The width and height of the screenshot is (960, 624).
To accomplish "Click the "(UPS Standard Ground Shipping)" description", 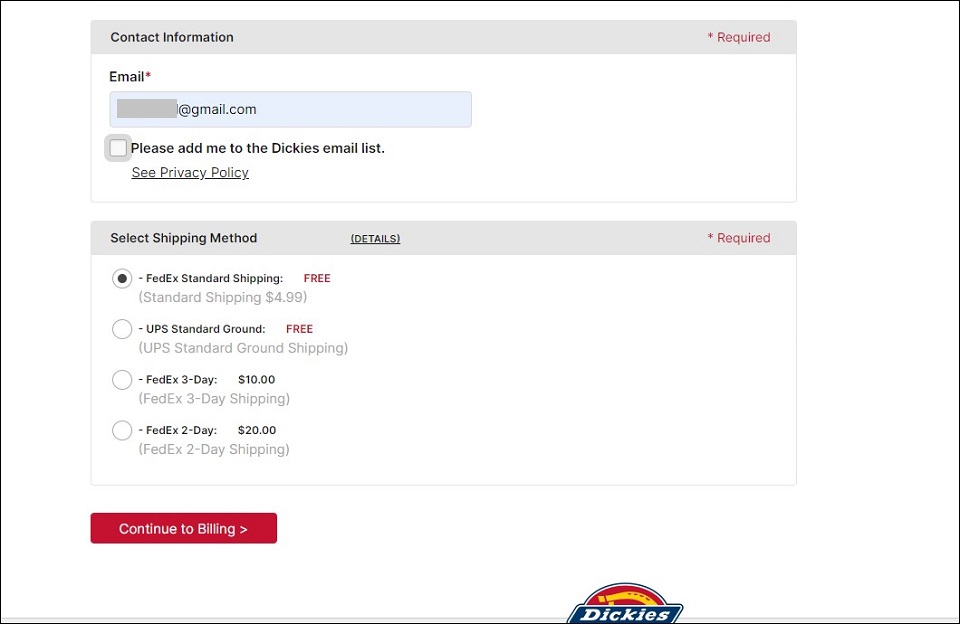I will pos(243,348).
